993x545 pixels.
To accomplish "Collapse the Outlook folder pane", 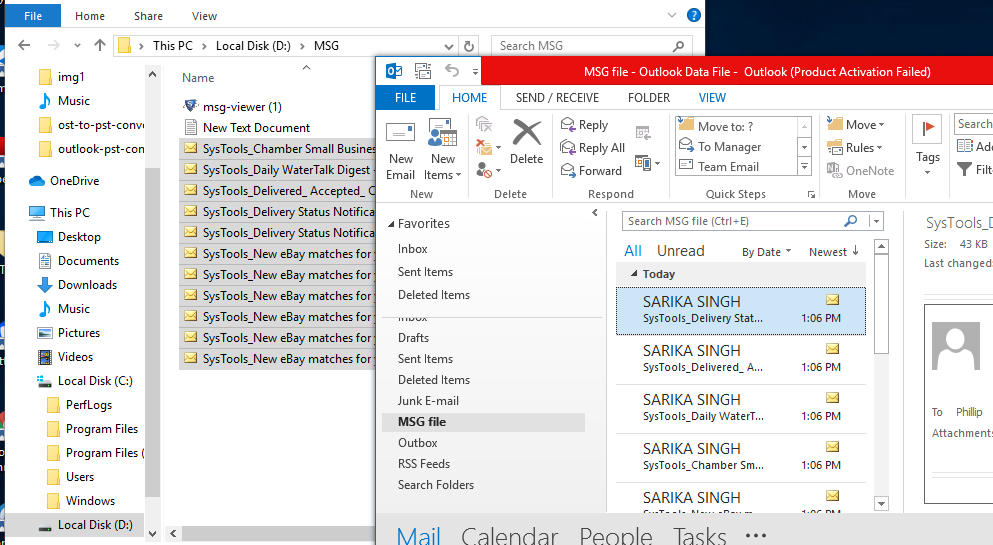I will pos(595,213).
